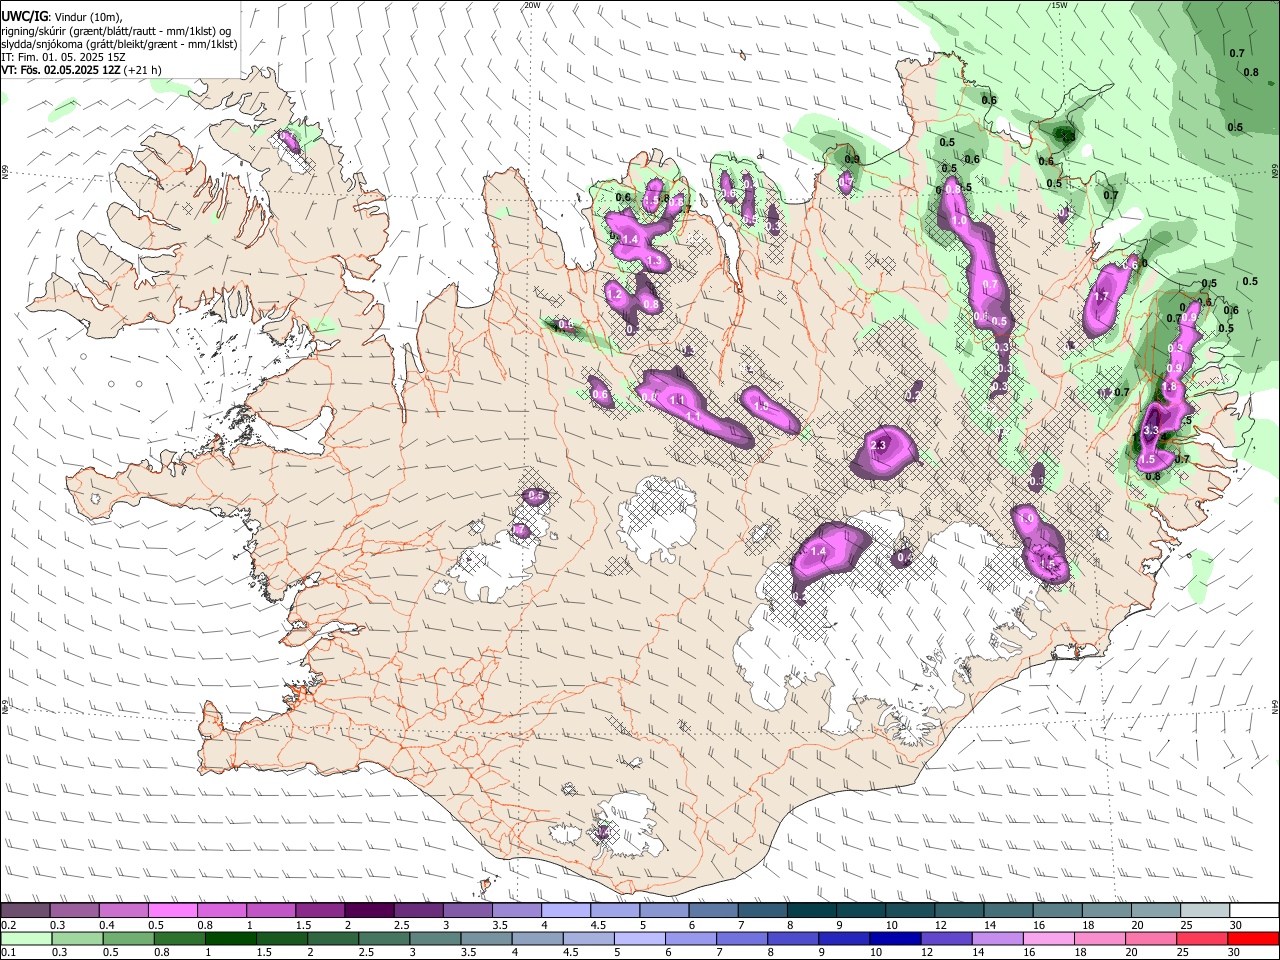1280x960 pixels.
Task: Click the '2.3' snowfall value on map
Action: (879, 445)
